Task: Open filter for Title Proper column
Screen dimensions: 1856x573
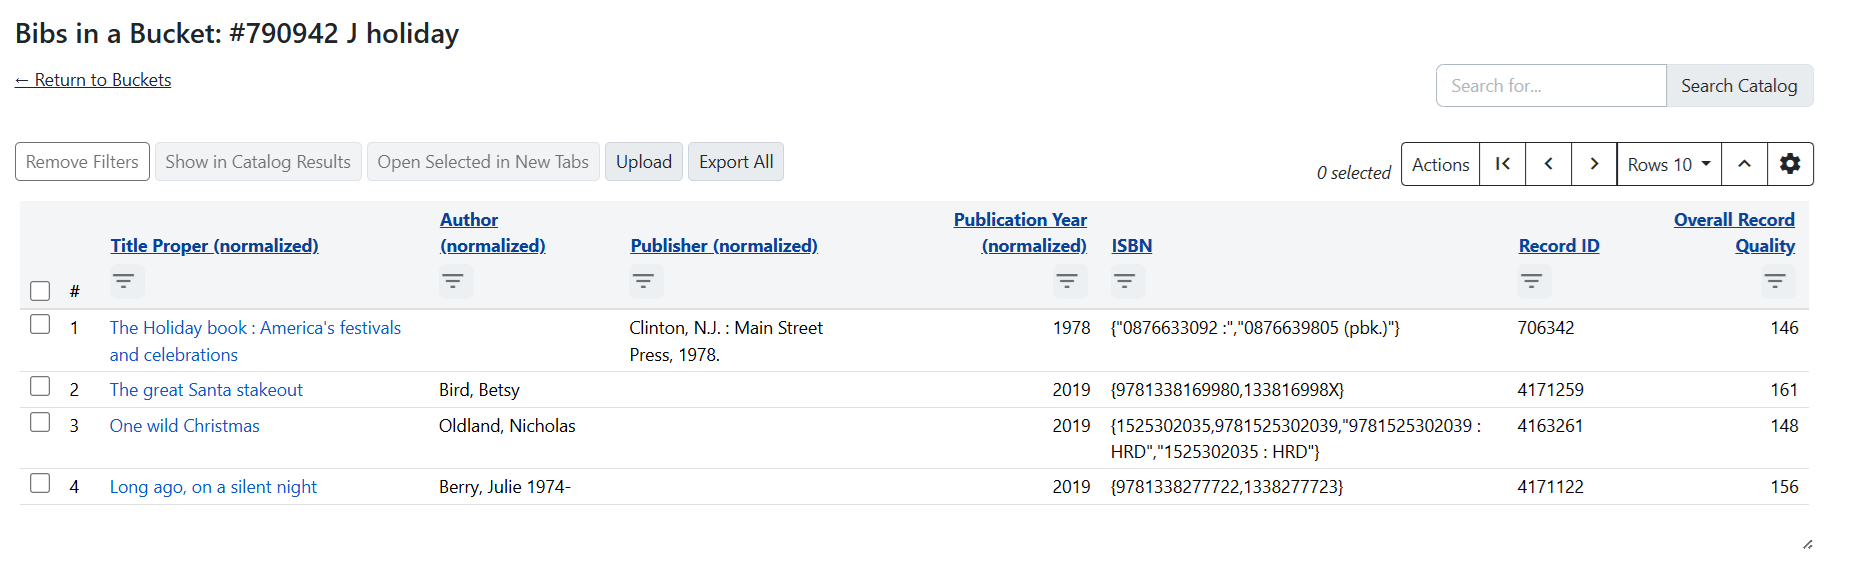Action: [124, 282]
